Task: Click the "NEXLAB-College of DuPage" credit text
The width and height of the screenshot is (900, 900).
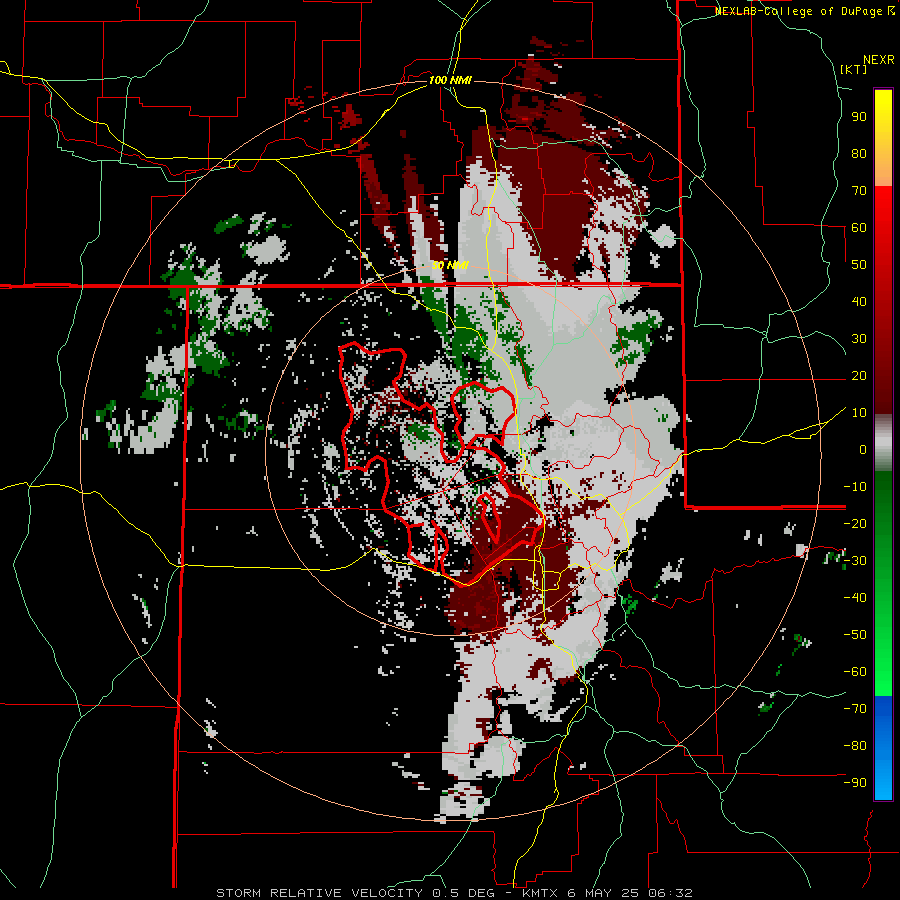Action: [800, 11]
